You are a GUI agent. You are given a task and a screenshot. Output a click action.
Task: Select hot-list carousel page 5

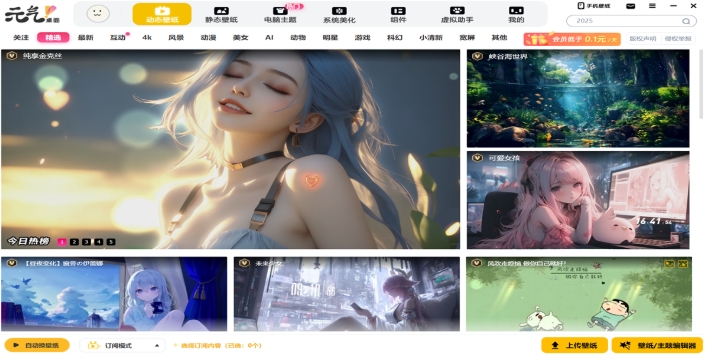pyautogui.click(x=111, y=242)
